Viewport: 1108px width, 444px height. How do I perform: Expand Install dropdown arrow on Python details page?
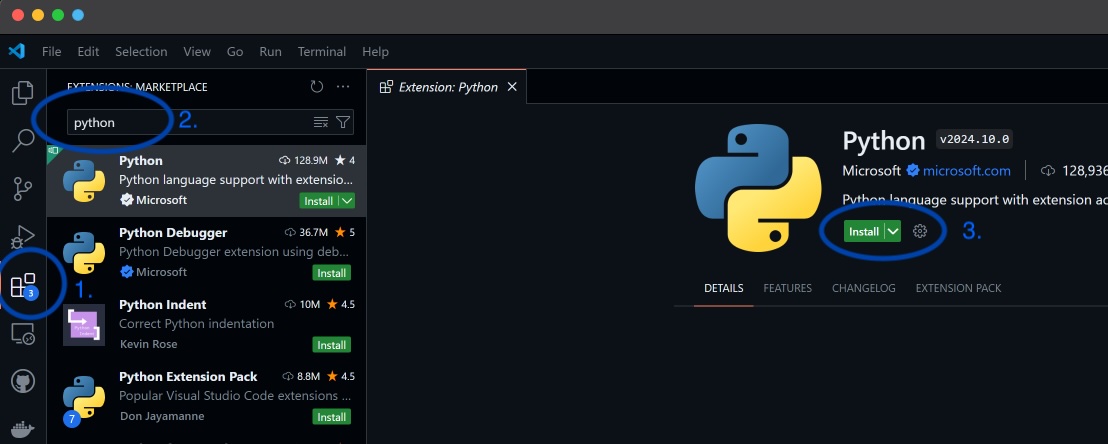893,231
